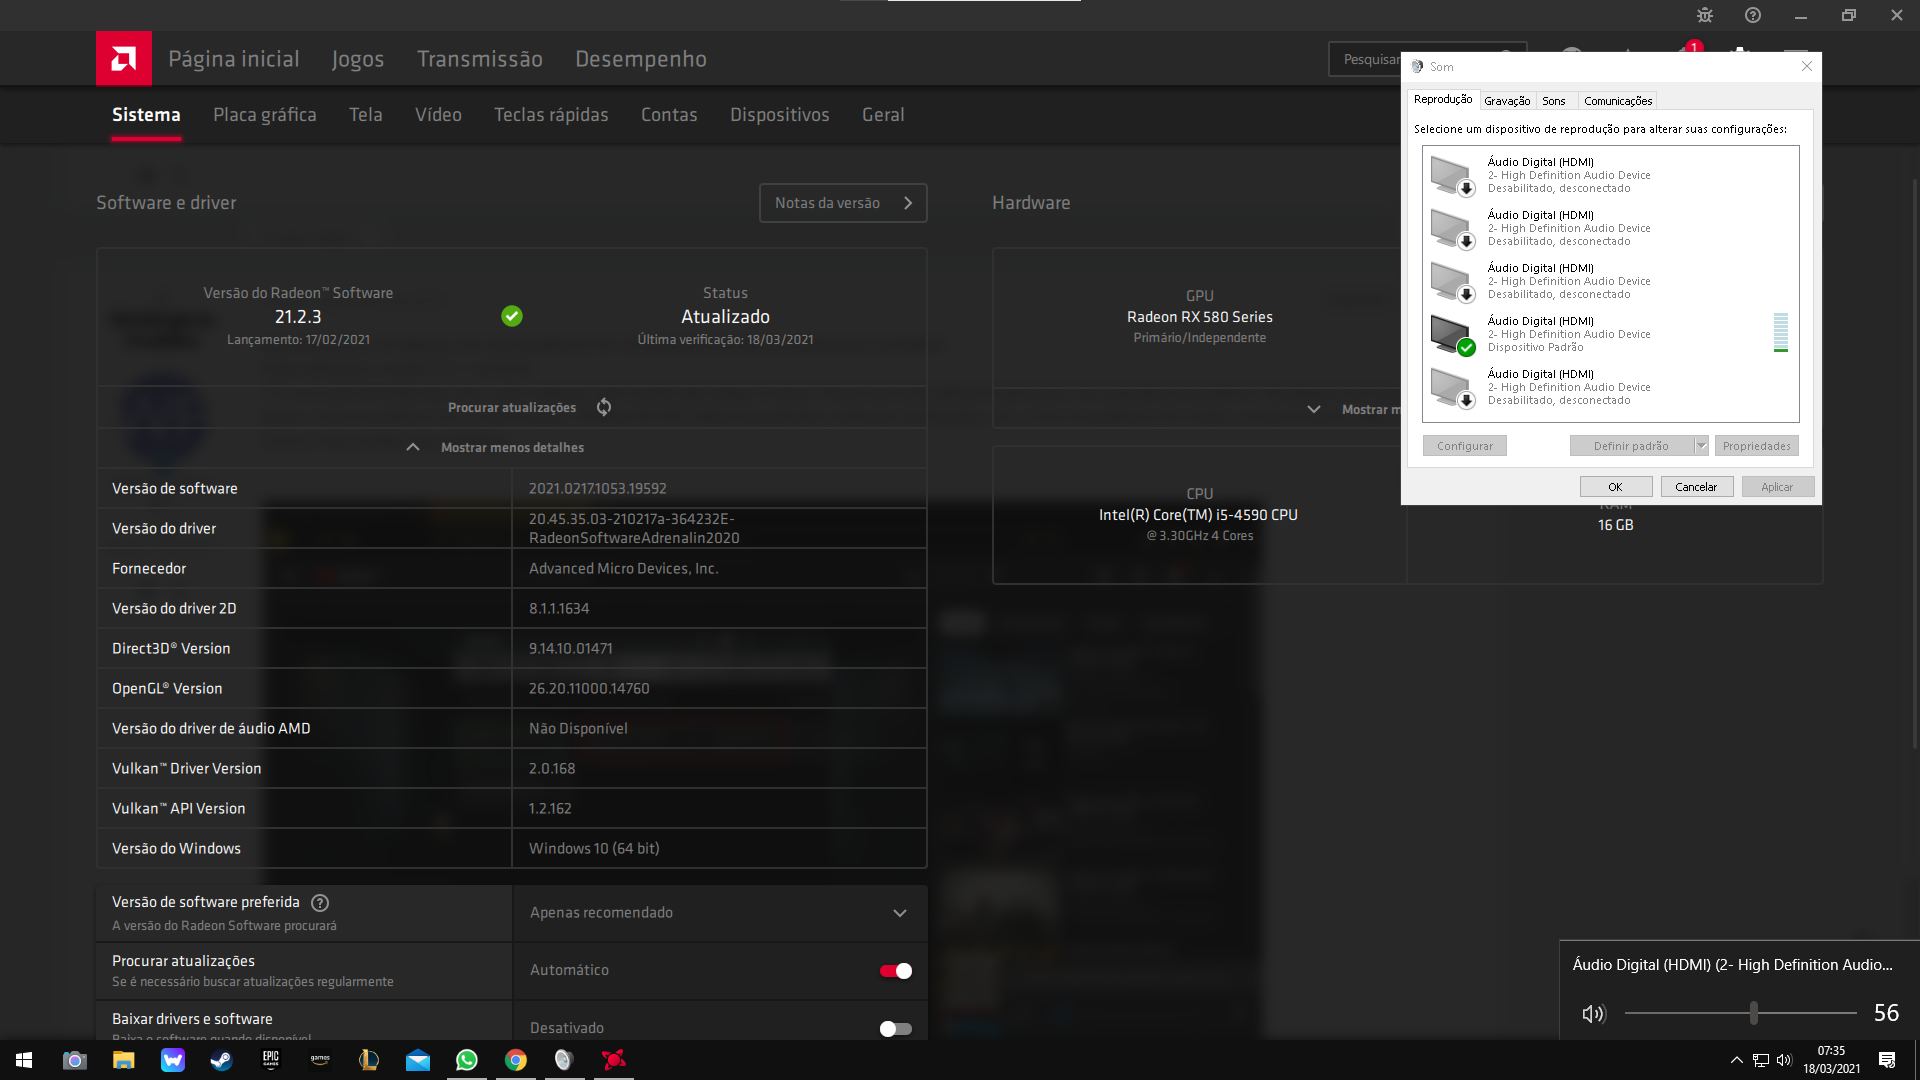Image resolution: width=1920 pixels, height=1080 pixels.
Task: Click the green Atualizado status checkmark
Action: point(512,316)
